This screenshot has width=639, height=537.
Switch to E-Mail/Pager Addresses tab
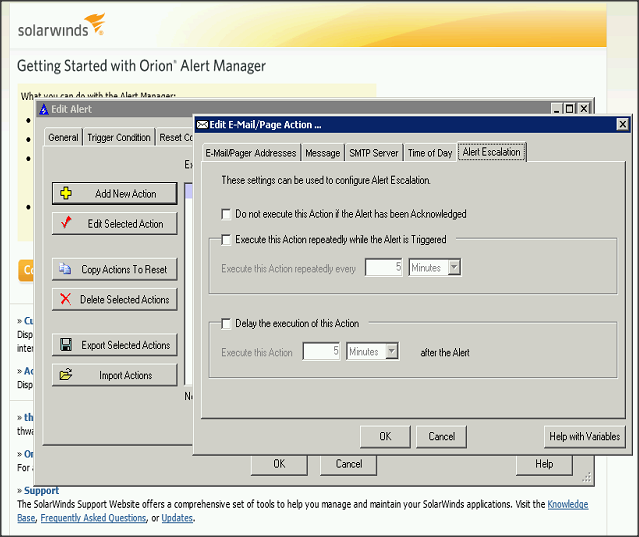[251, 153]
